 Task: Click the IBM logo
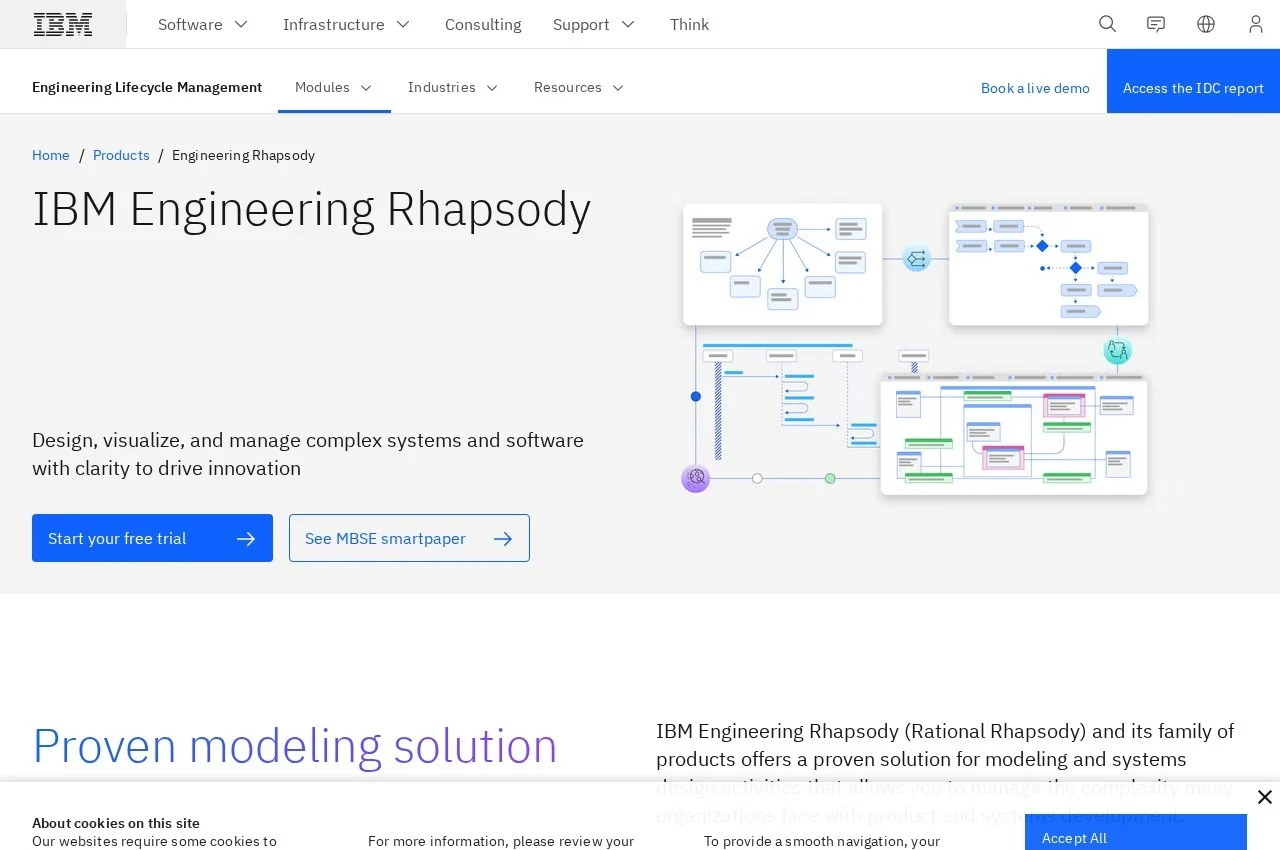[63, 24]
